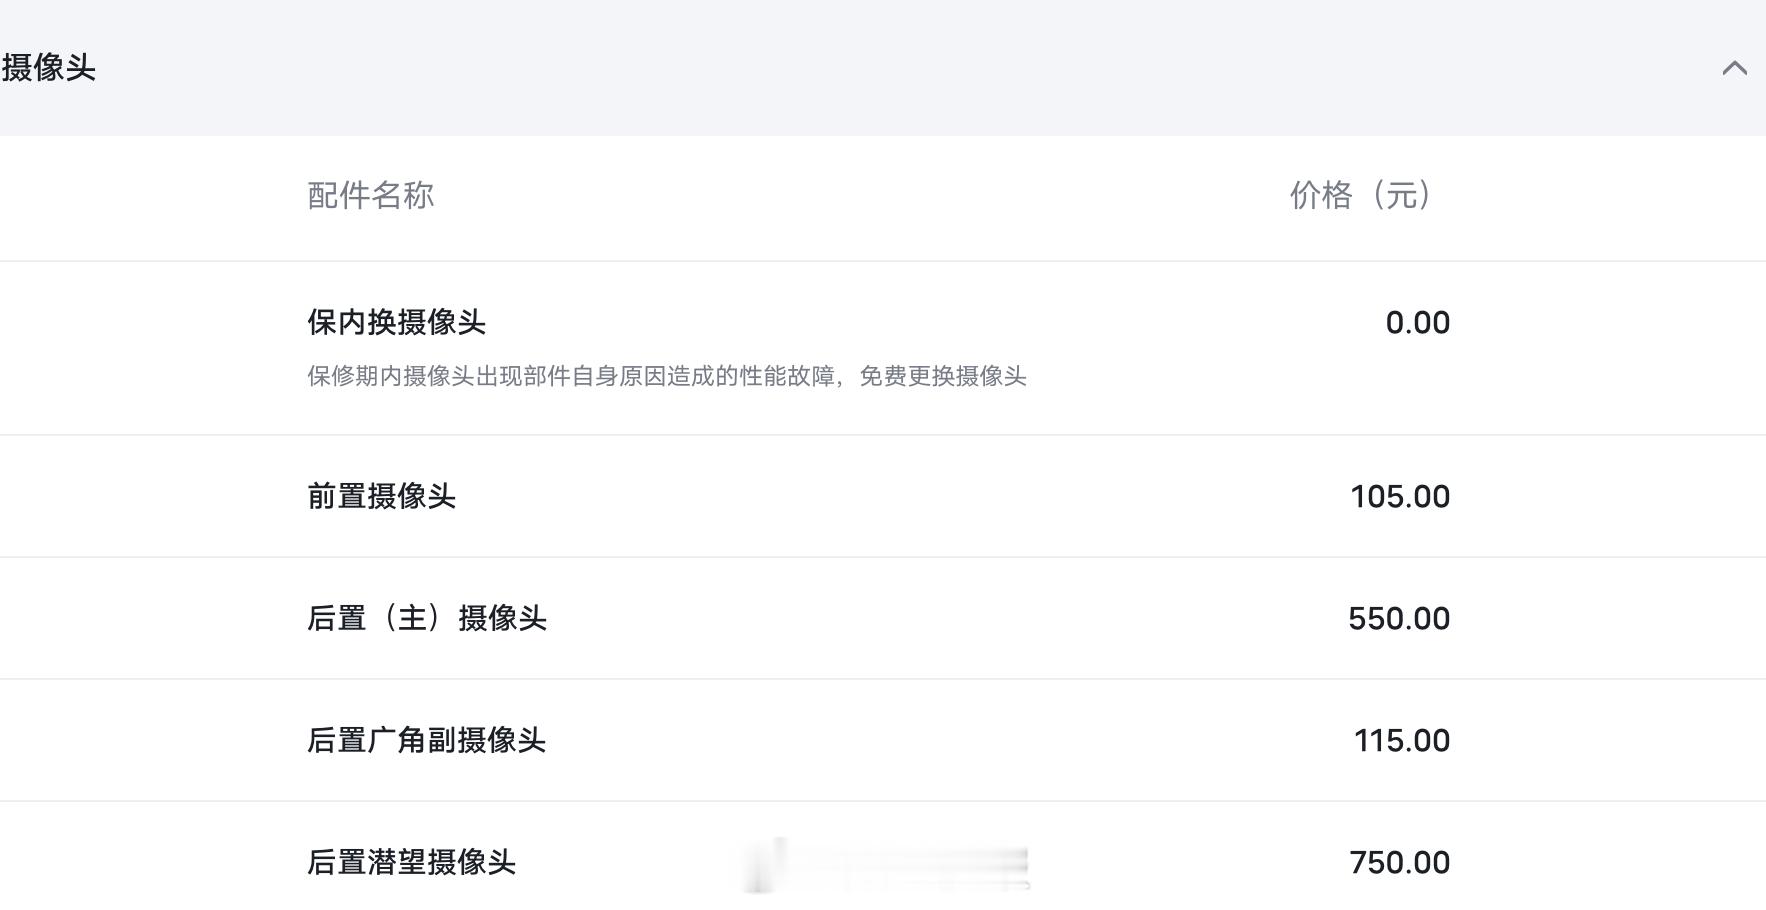The height and width of the screenshot is (910, 1766).
Task: Click the 550.00 main camera price
Action: pos(1399,619)
